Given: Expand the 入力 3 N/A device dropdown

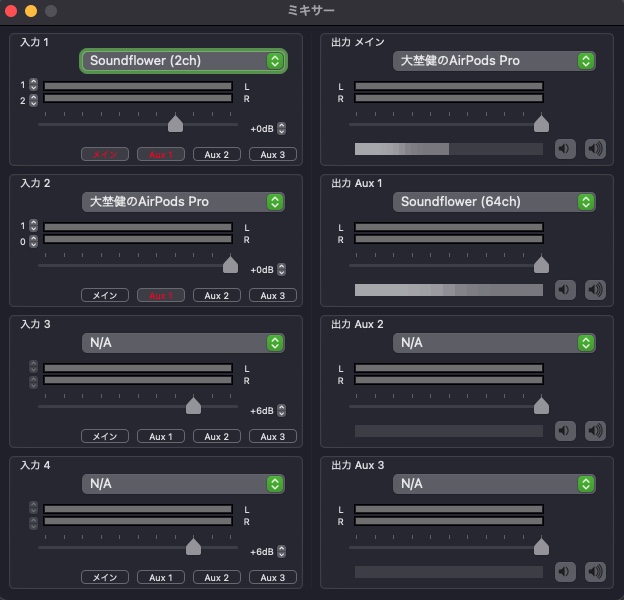Looking at the screenshot, I should coord(184,343).
